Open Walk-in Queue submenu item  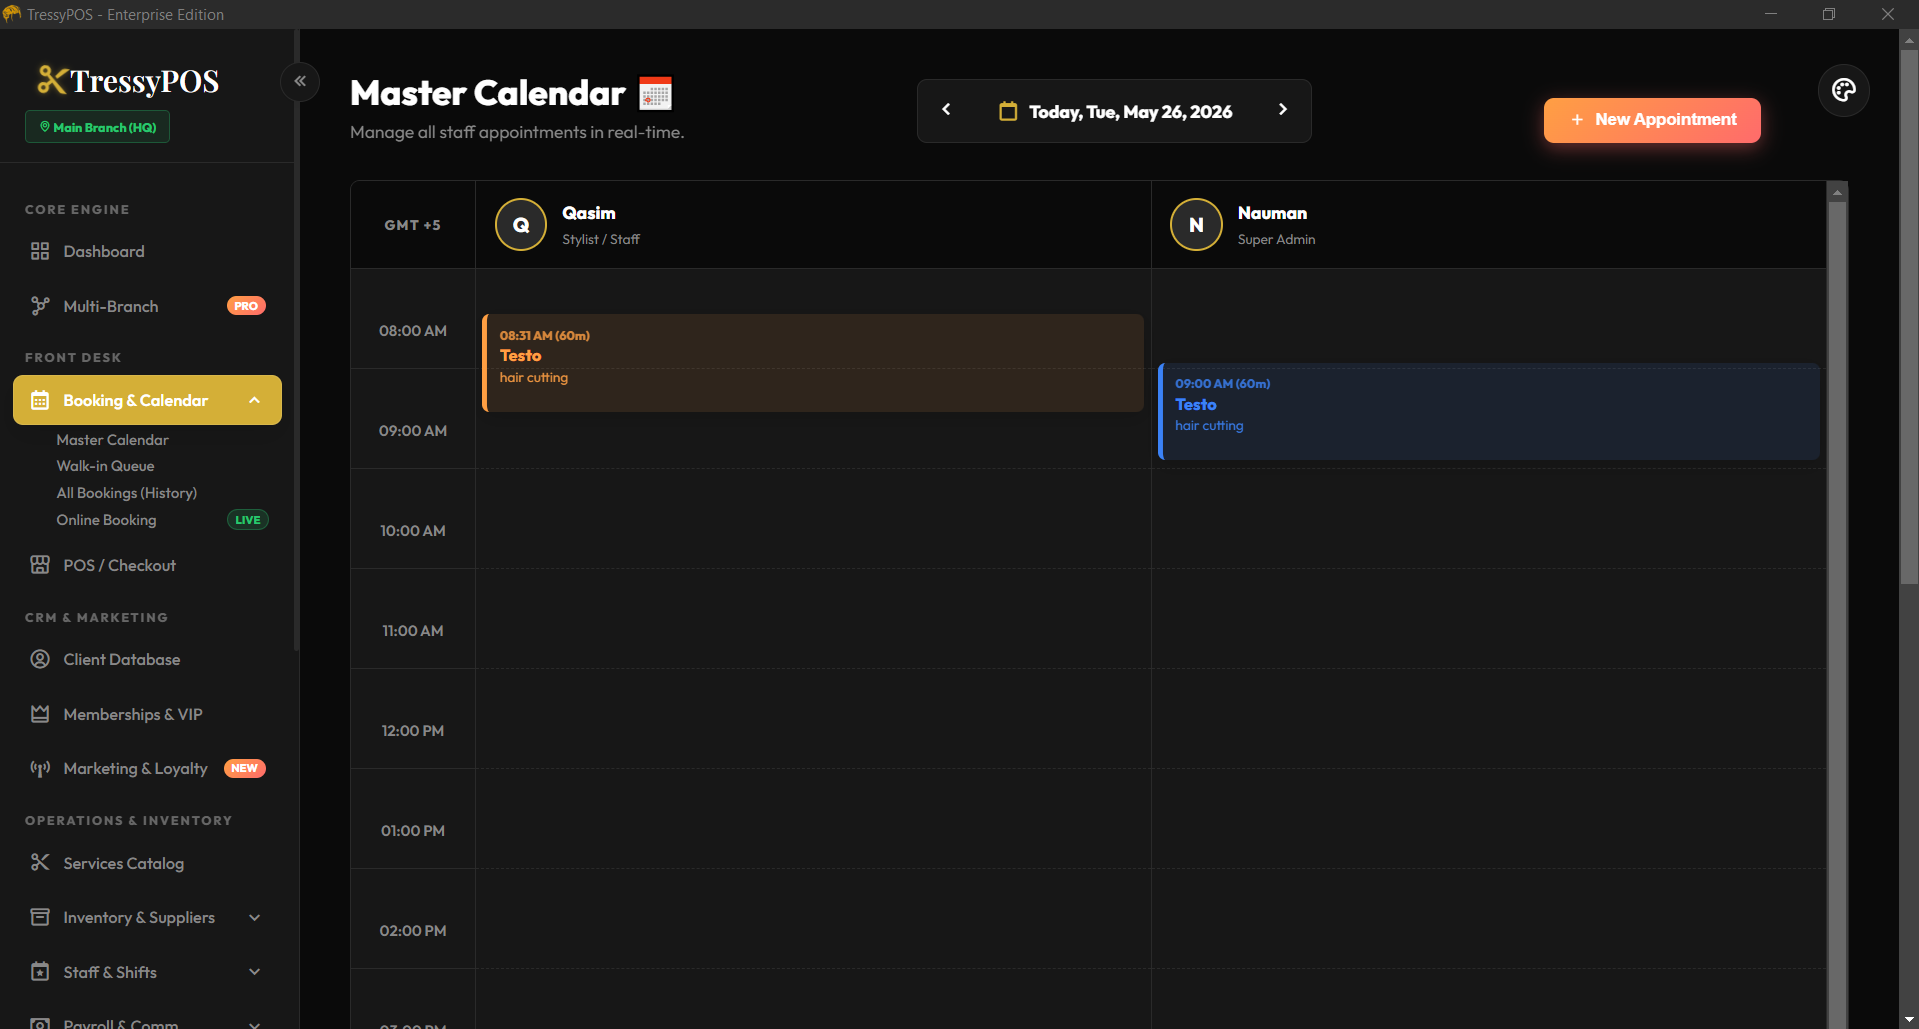coord(105,466)
